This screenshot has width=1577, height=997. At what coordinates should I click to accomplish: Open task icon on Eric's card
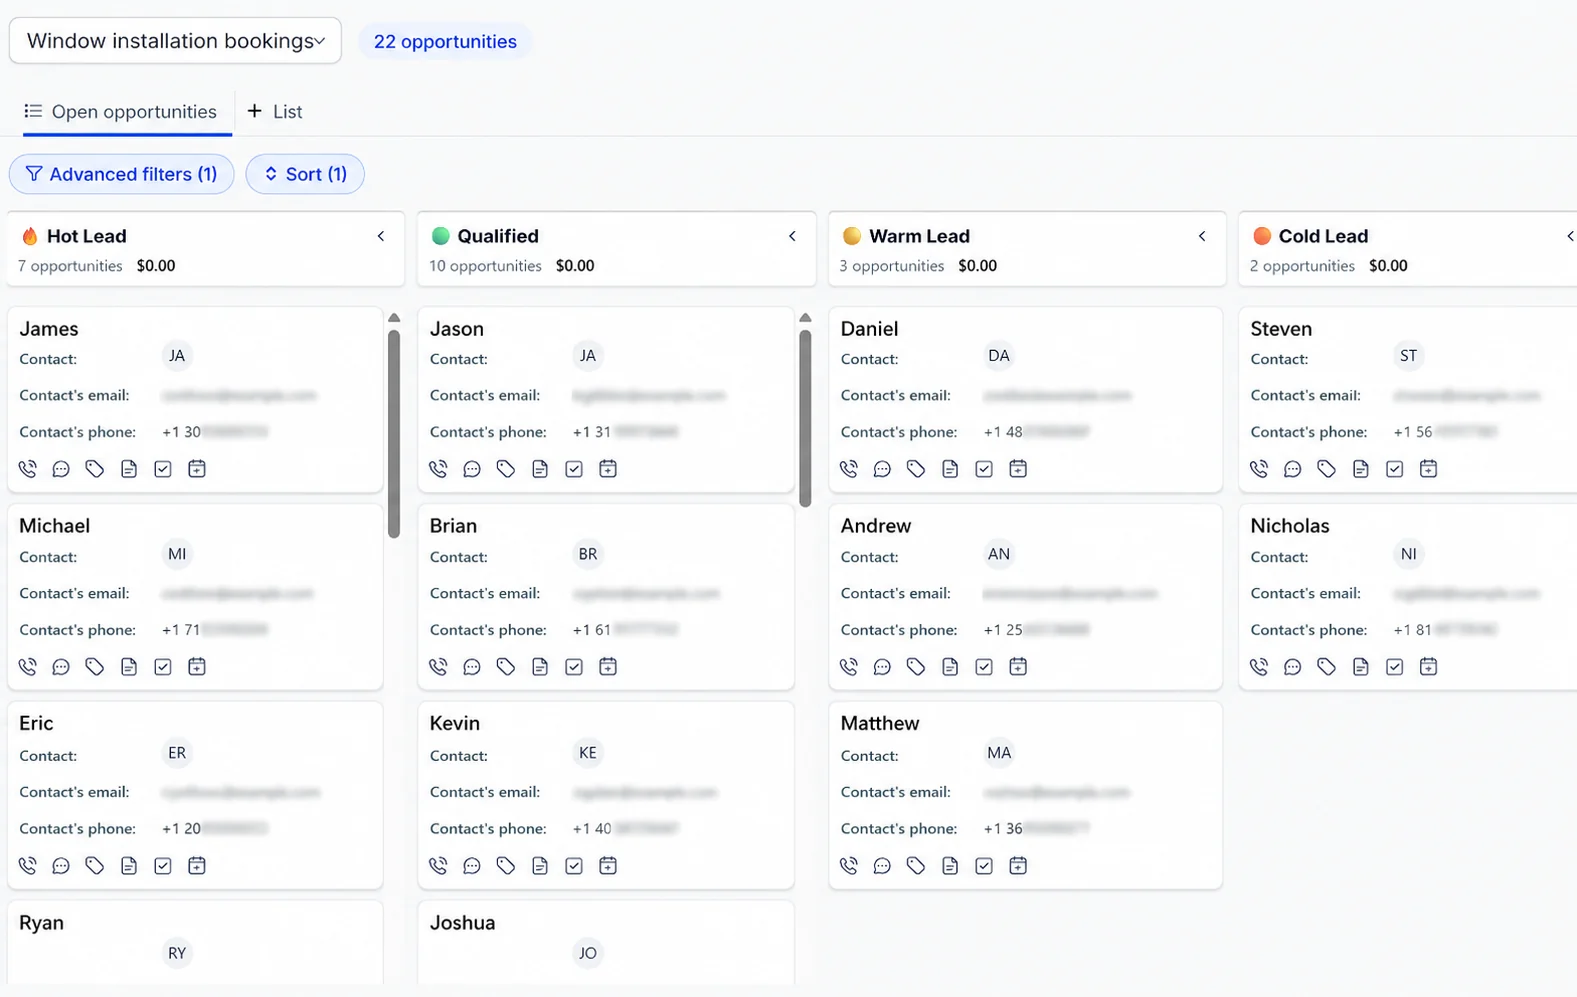[163, 866]
